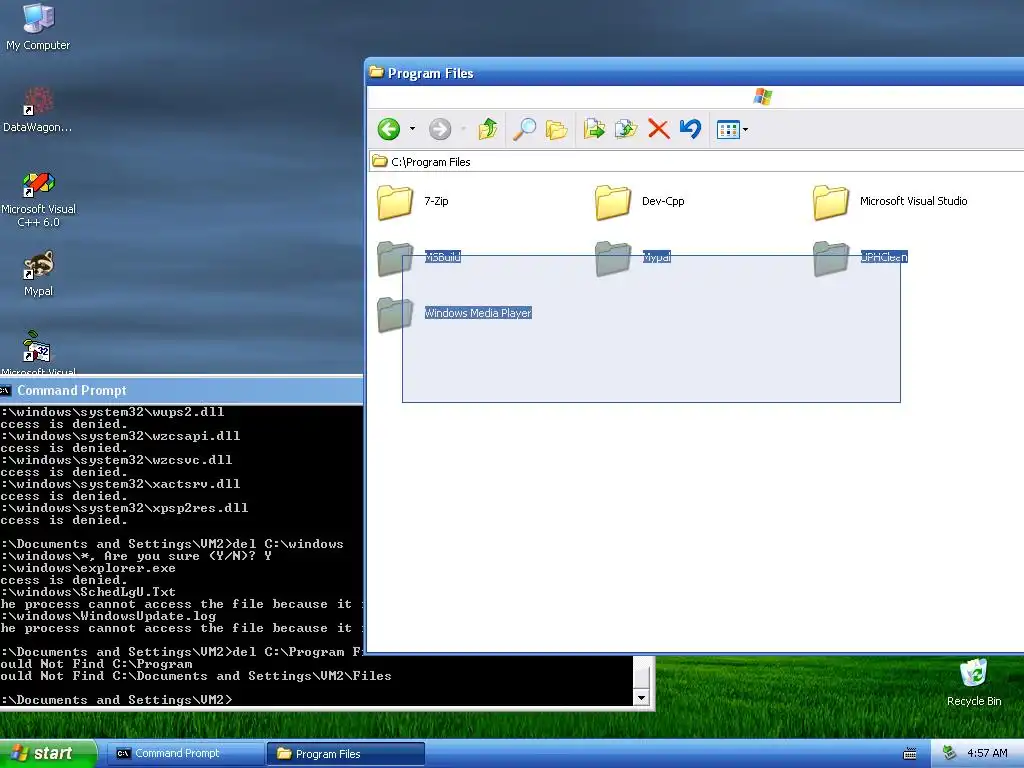
Task: Switch to Command Prompt taskbar button
Action: (185, 754)
